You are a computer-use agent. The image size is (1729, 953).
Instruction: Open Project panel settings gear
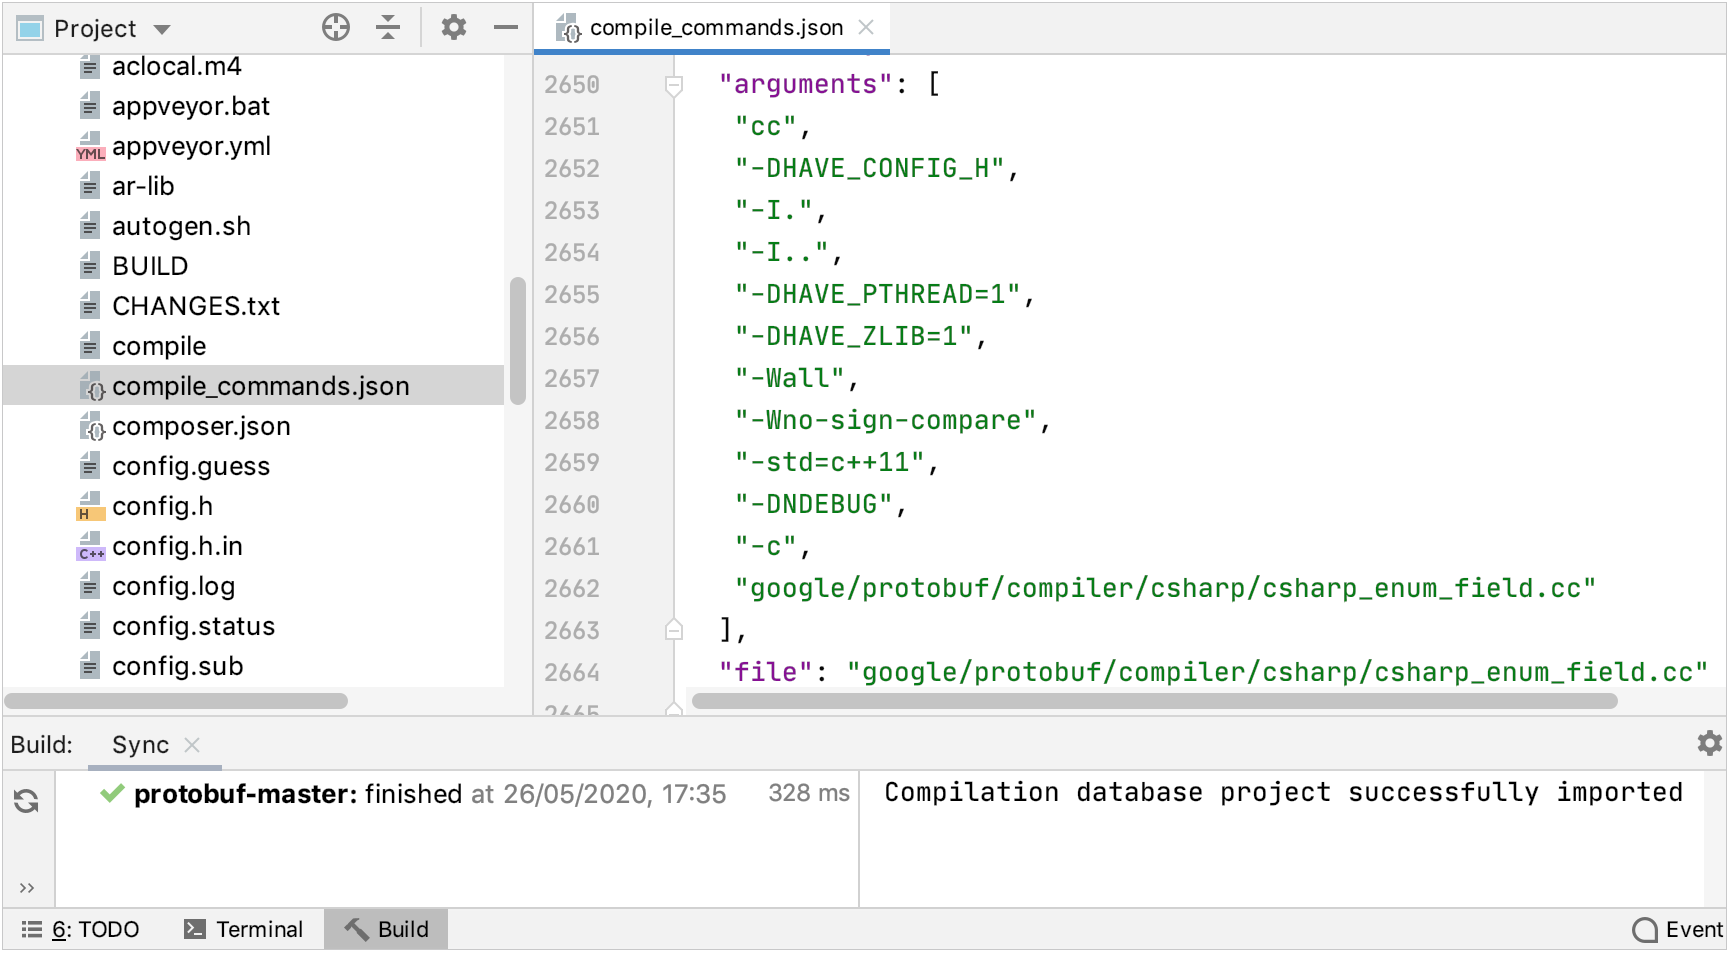click(454, 28)
